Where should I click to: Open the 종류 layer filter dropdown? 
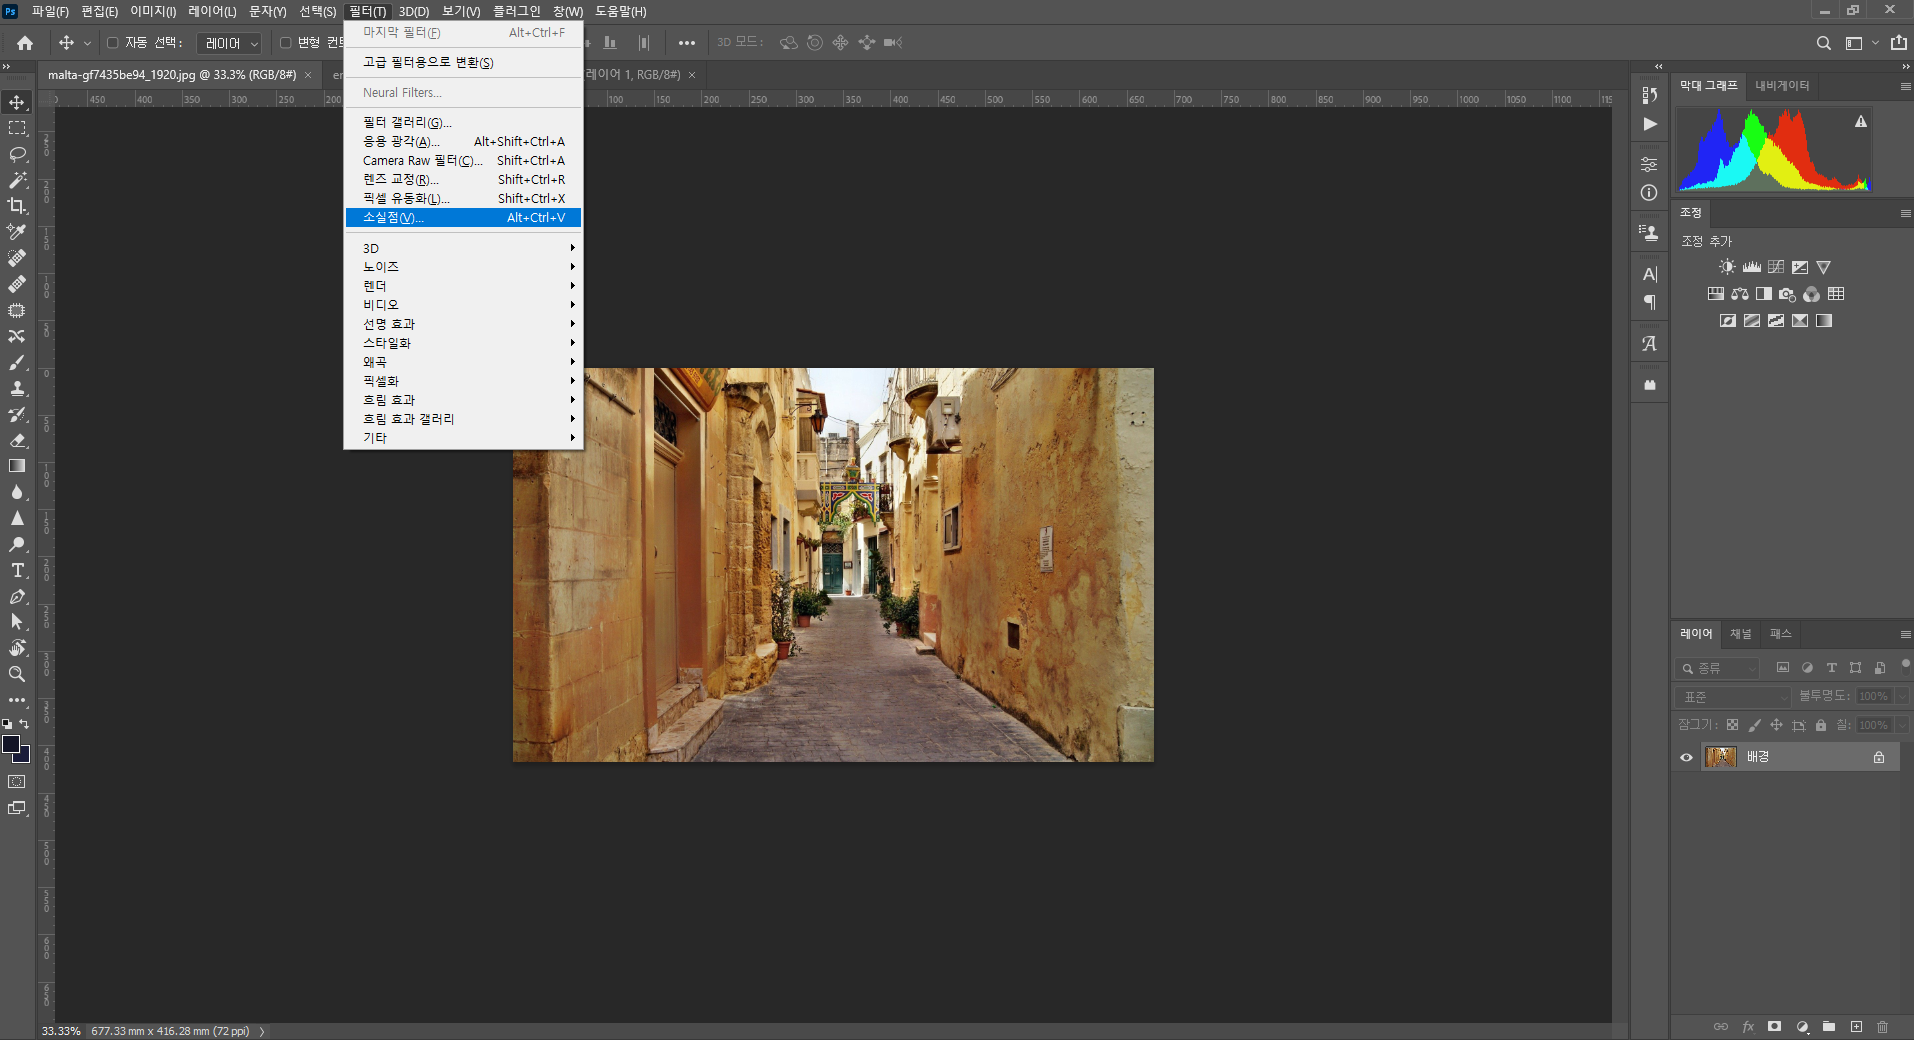pyautogui.click(x=1717, y=668)
